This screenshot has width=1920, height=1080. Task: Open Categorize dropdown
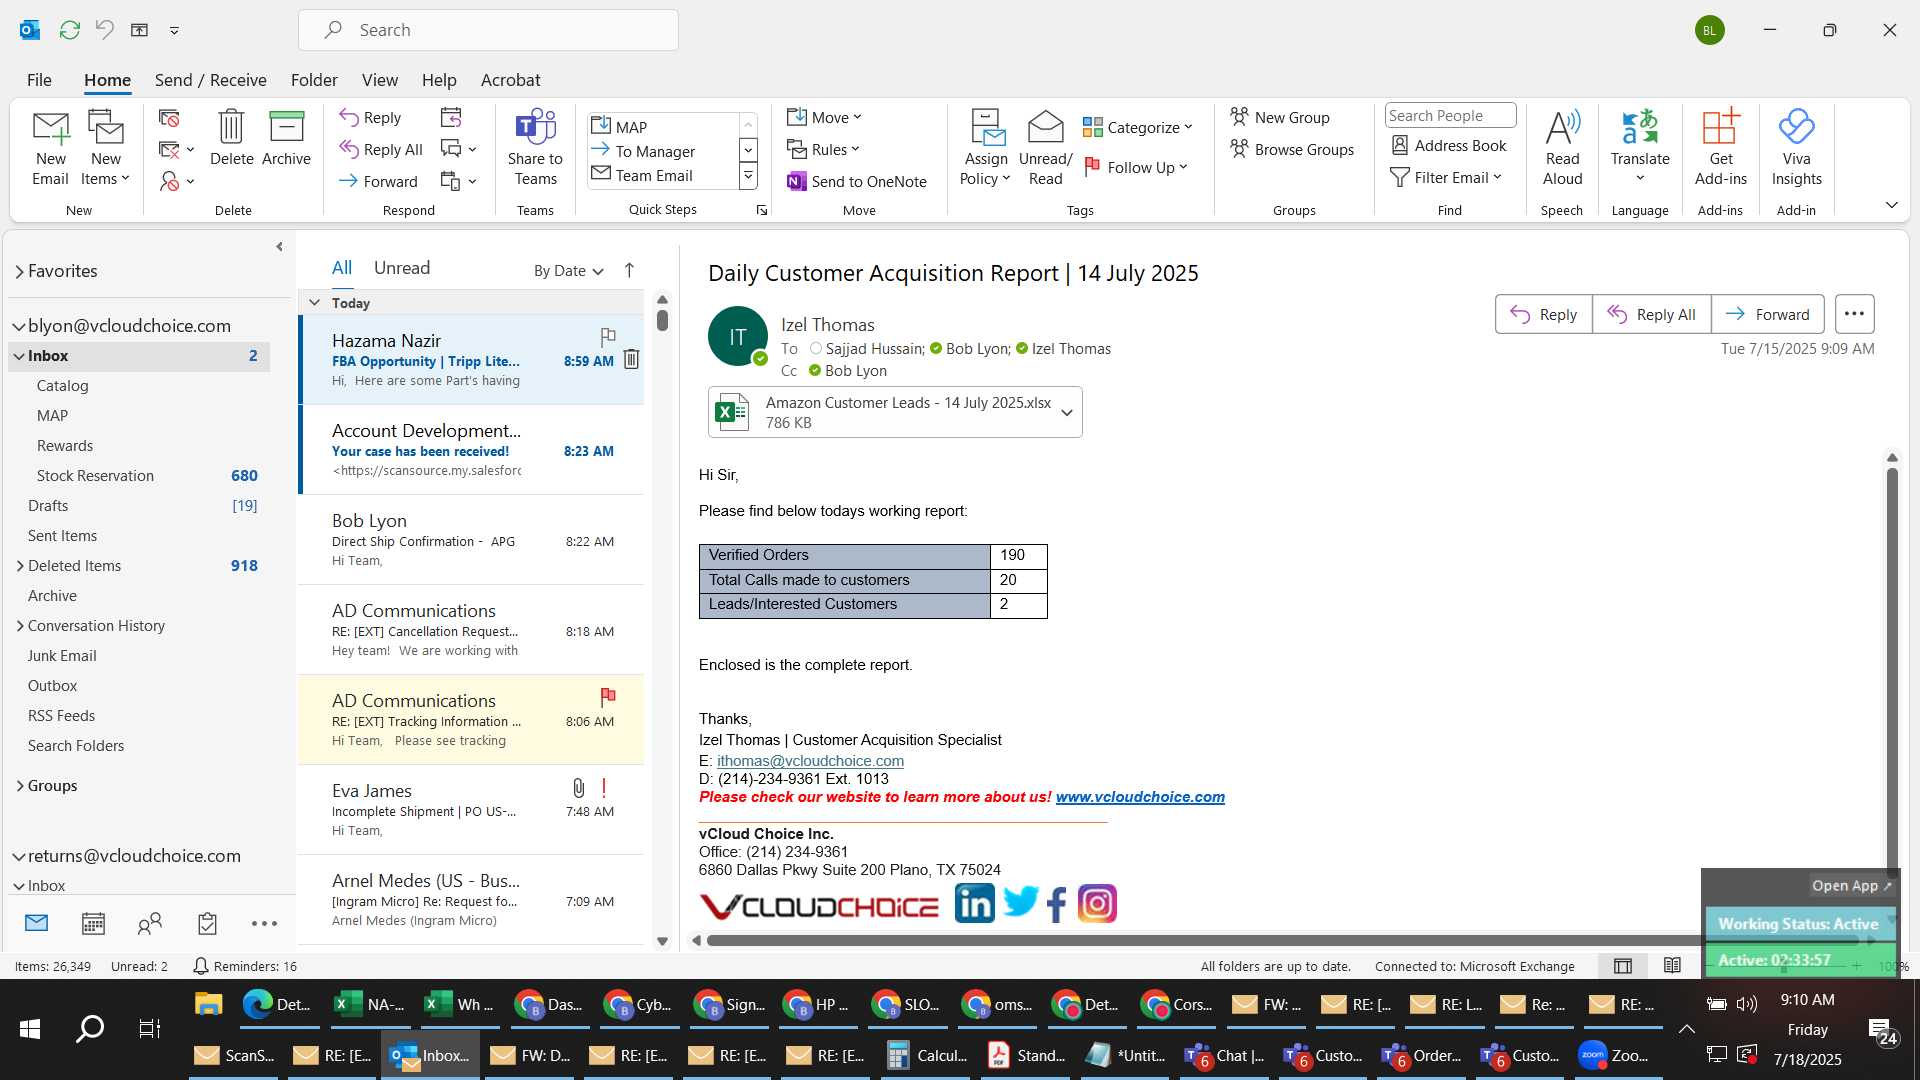coord(1138,127)
